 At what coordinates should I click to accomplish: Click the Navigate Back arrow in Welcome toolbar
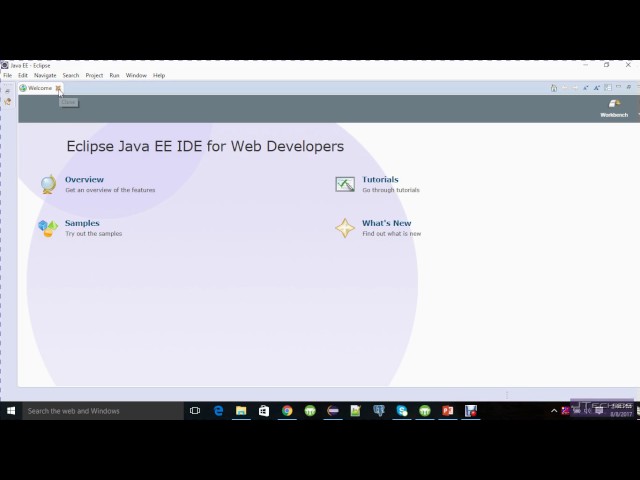click(564, 88)
